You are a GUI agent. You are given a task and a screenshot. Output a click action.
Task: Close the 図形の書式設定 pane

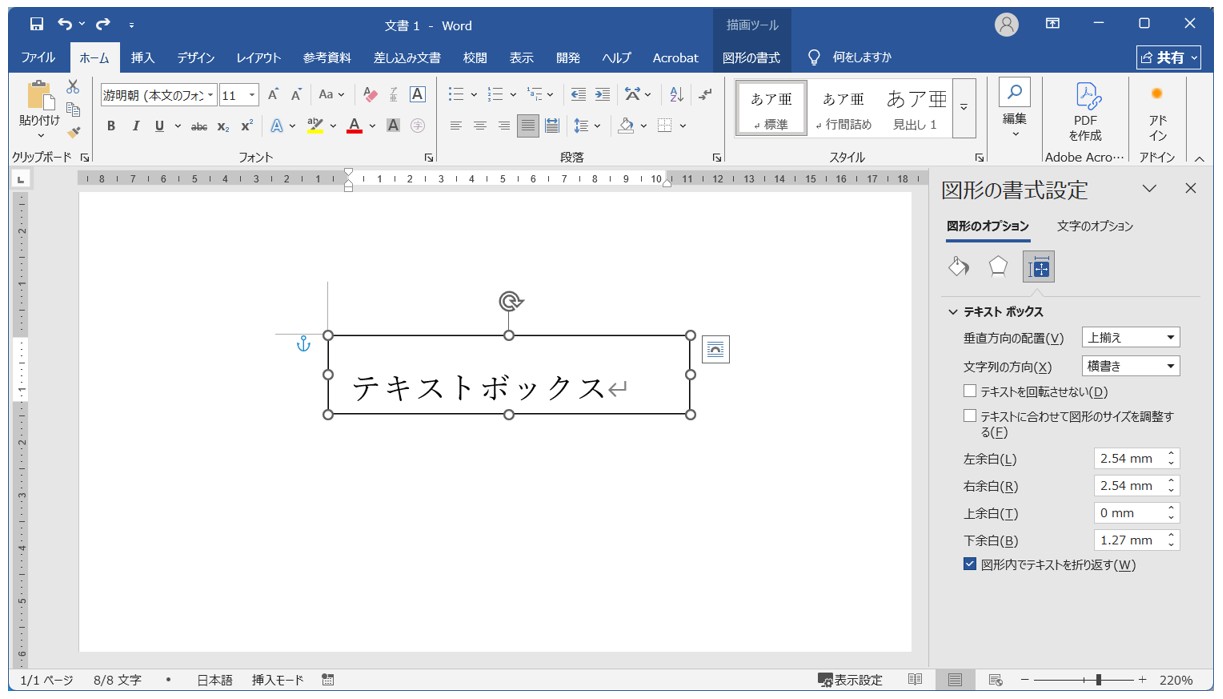point(1190,188)
